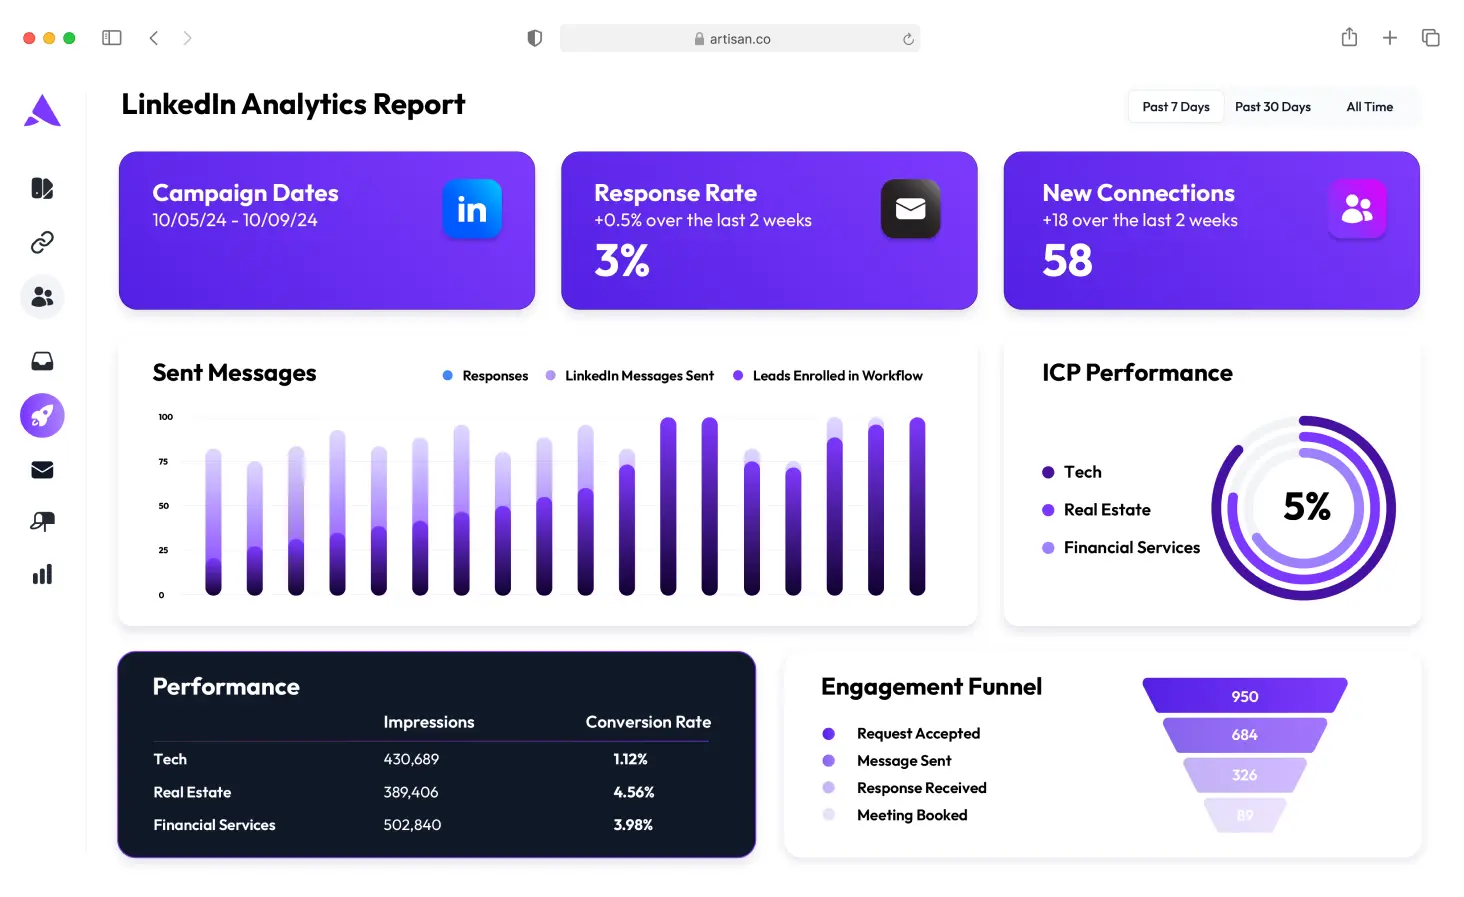This screenshot has width=1464, height=897.
Task: Click the 950 funnel top segment
Action: pyautogui.click(x=1245, y=696)
